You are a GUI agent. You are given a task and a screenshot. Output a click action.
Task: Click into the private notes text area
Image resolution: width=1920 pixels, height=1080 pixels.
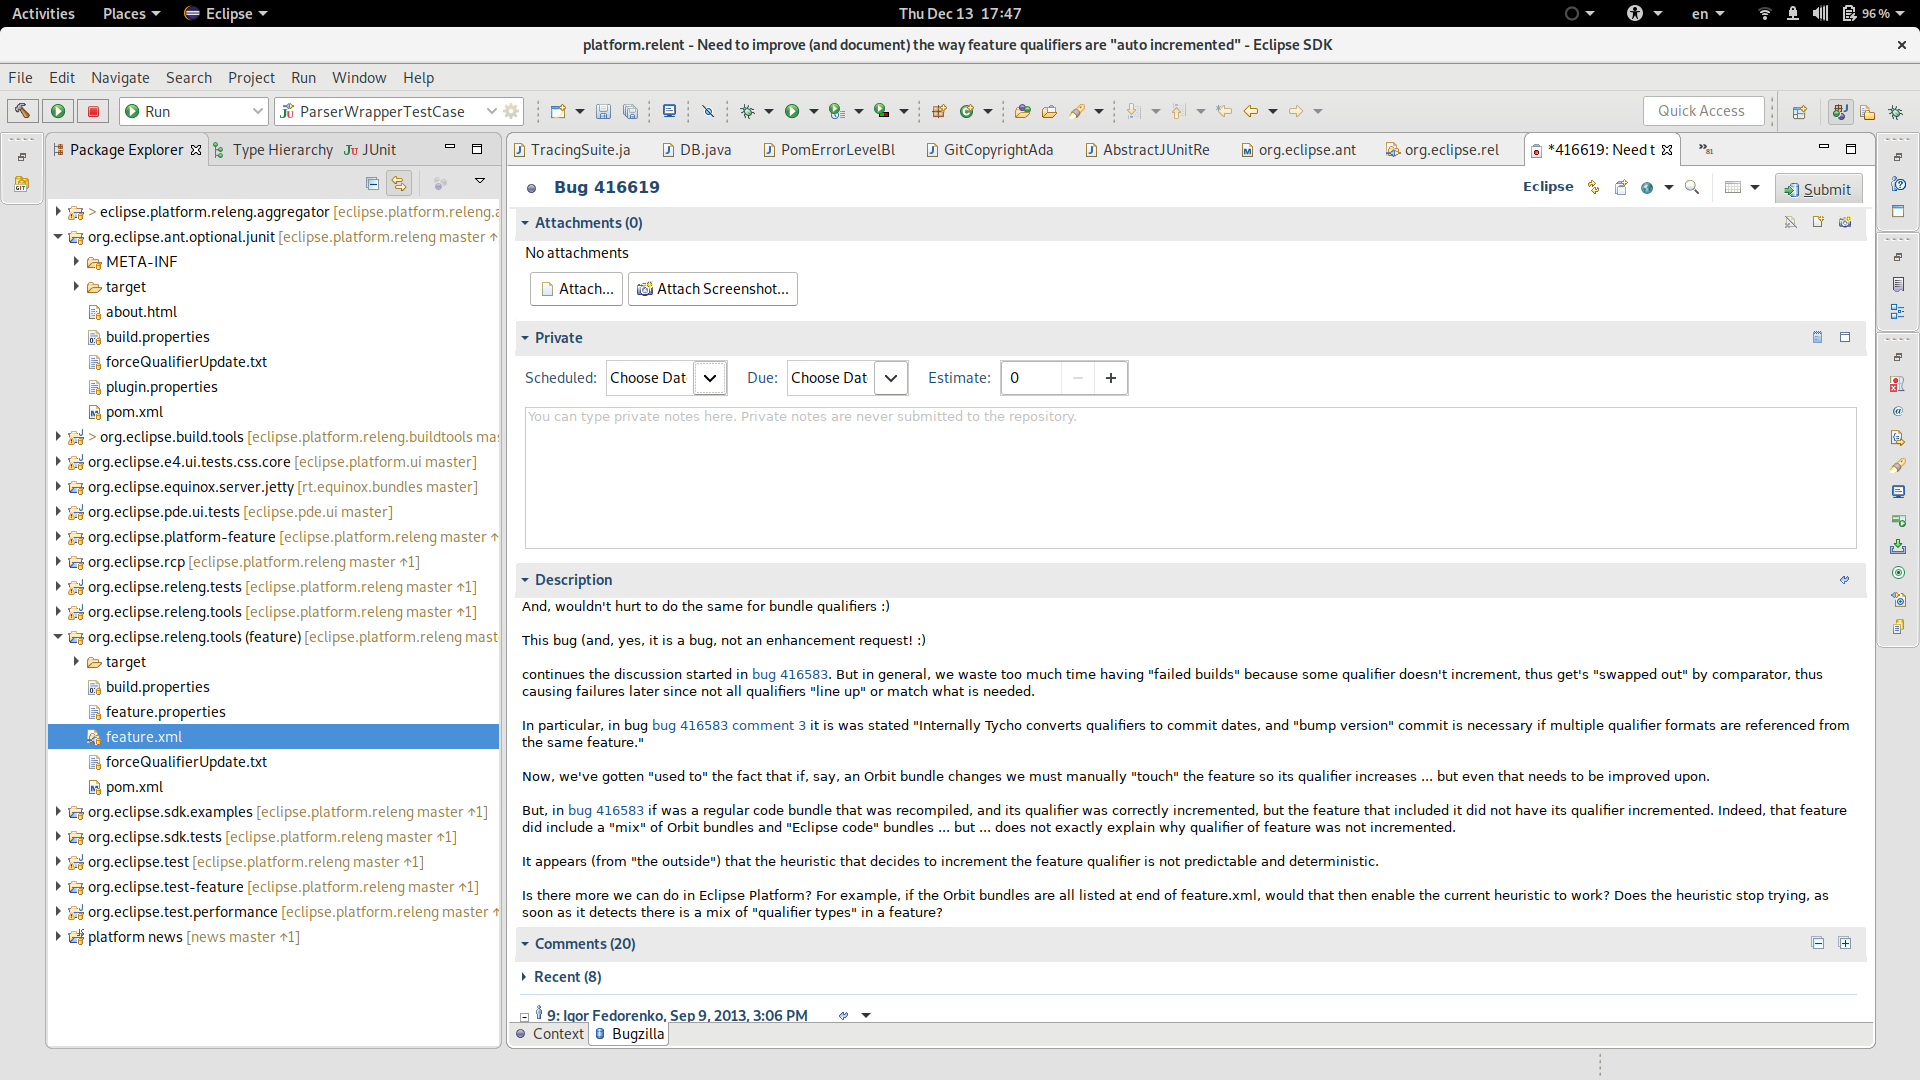[1190, 478]
